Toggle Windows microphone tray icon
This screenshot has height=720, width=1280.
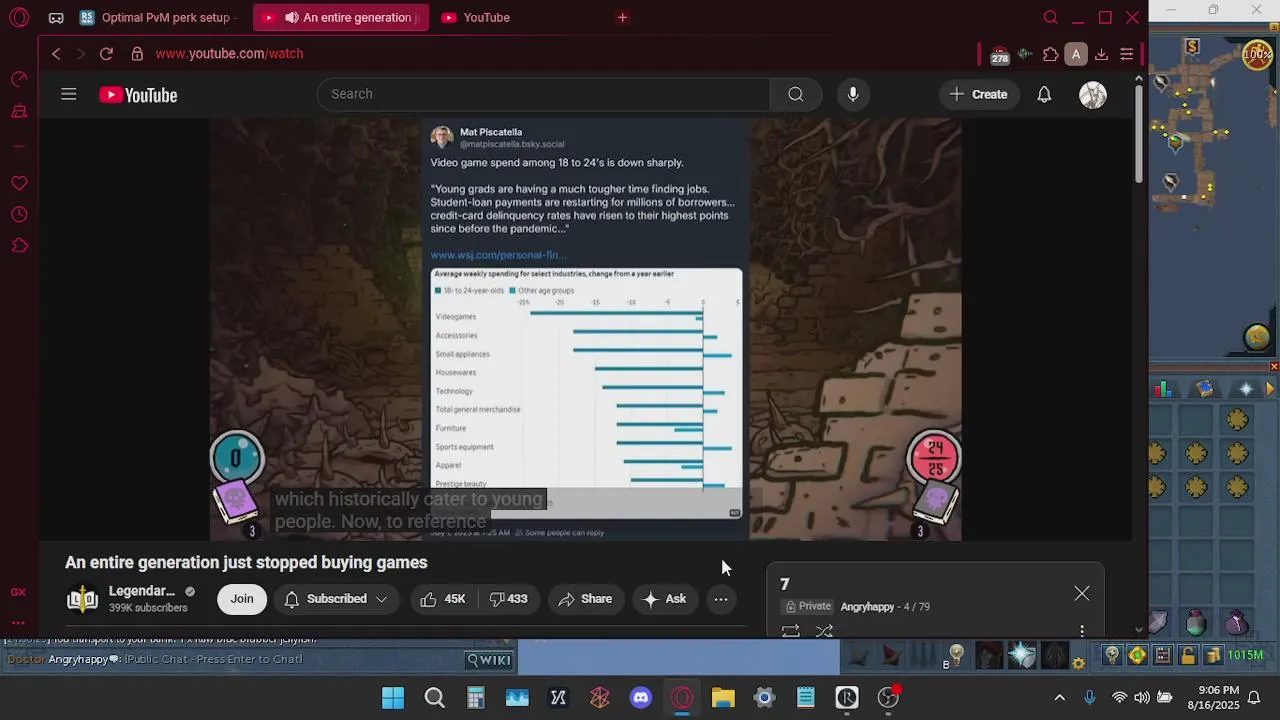click(1090, 698)
